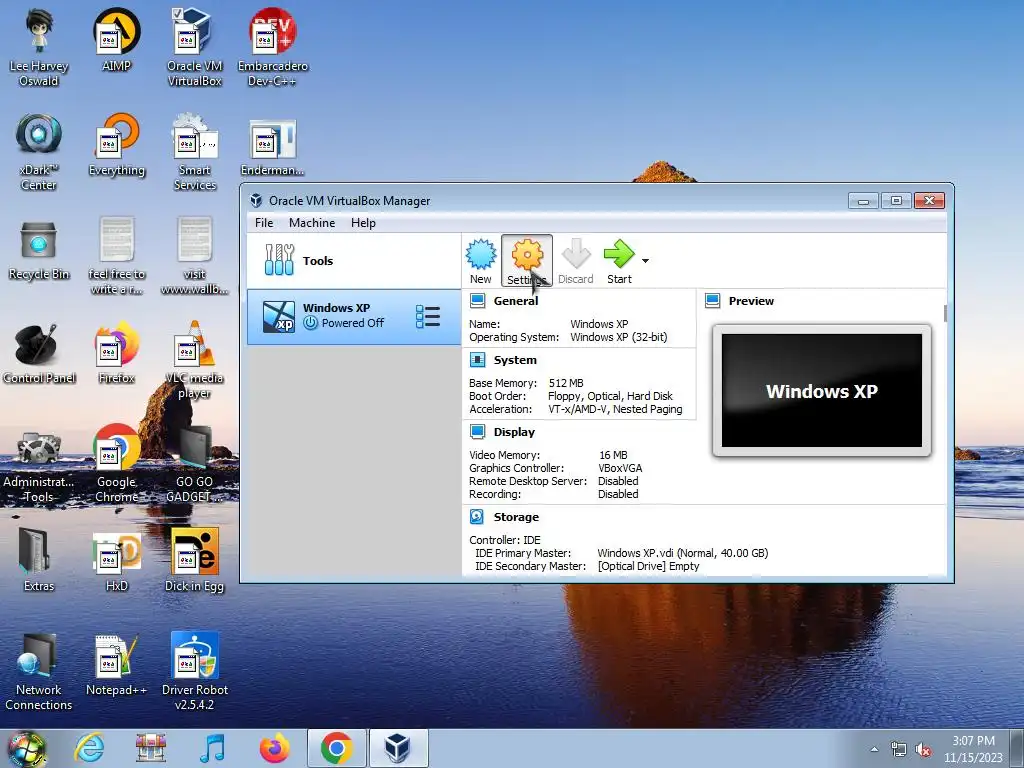The height and width of the screenshot is (768, 1024).
Task: Show hidden tray icons arrow
Action: (874, 749)
